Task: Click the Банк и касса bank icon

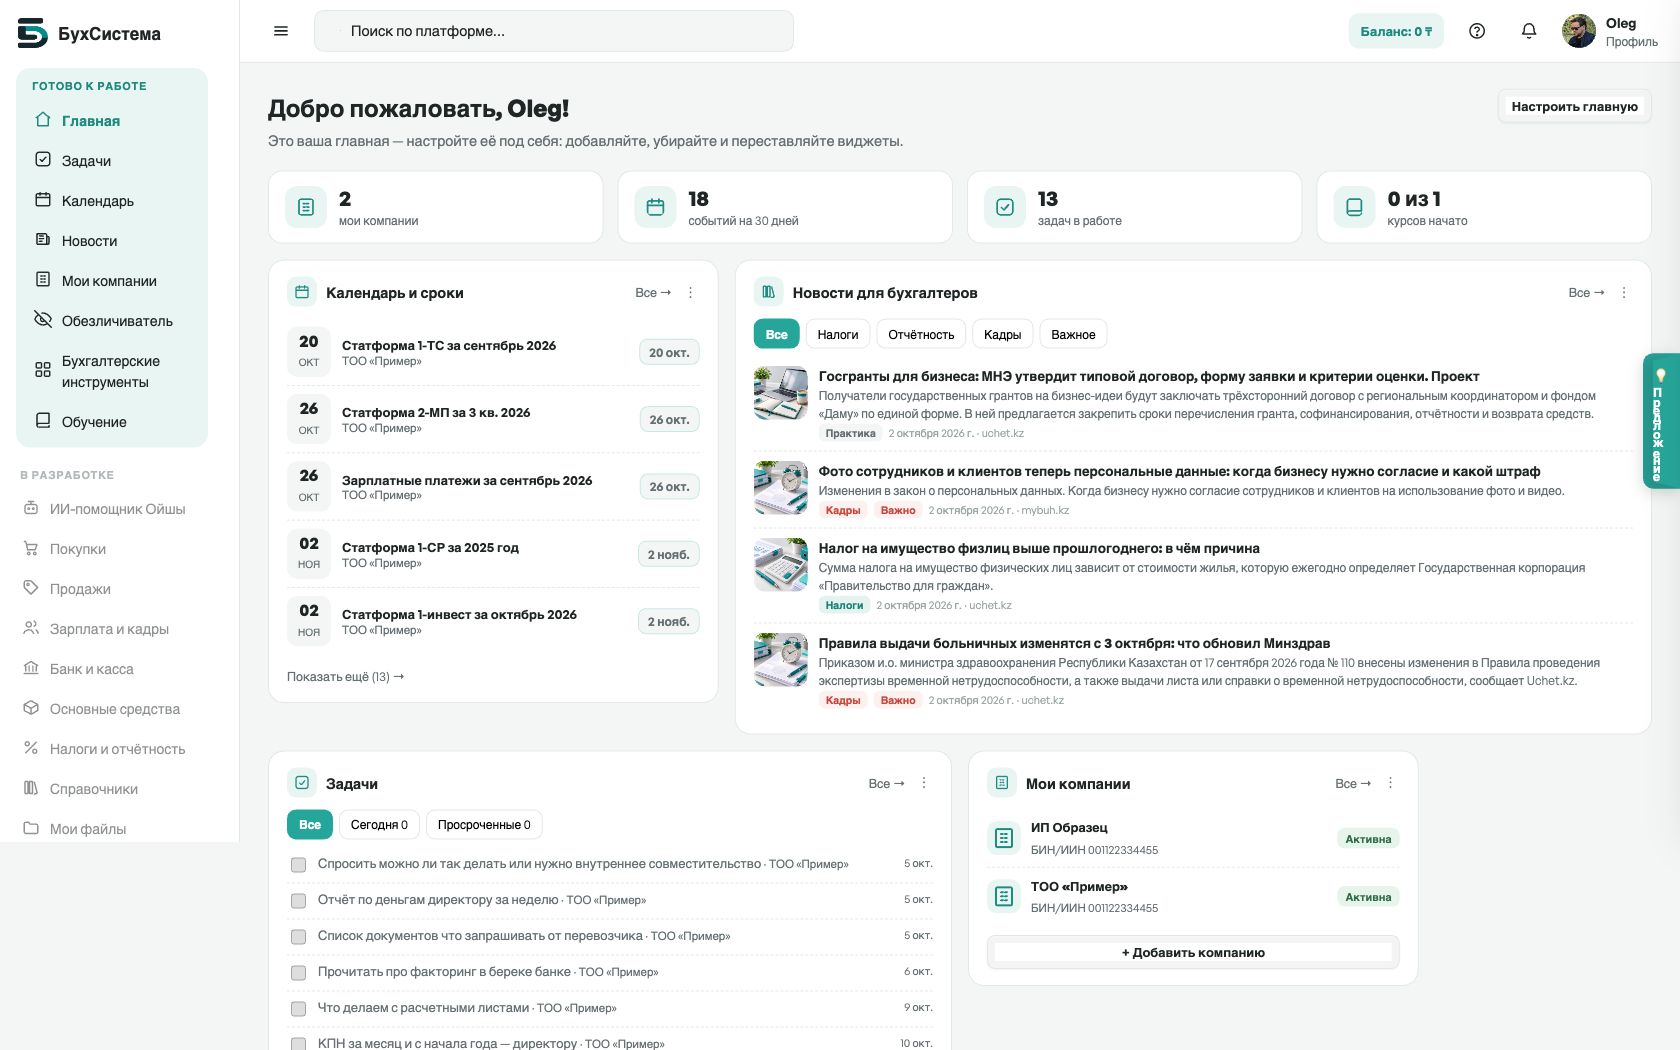Action: pos(31,669)
